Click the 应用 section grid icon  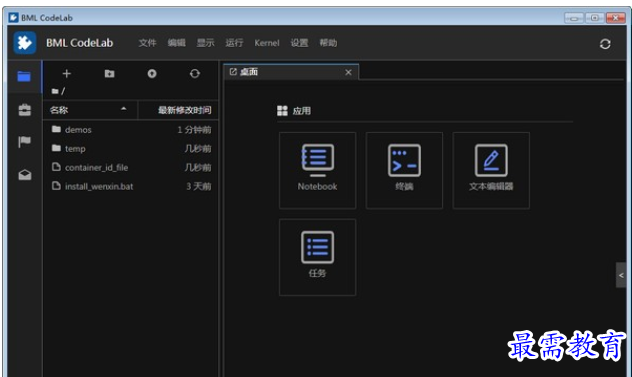(x=283, y=110)
